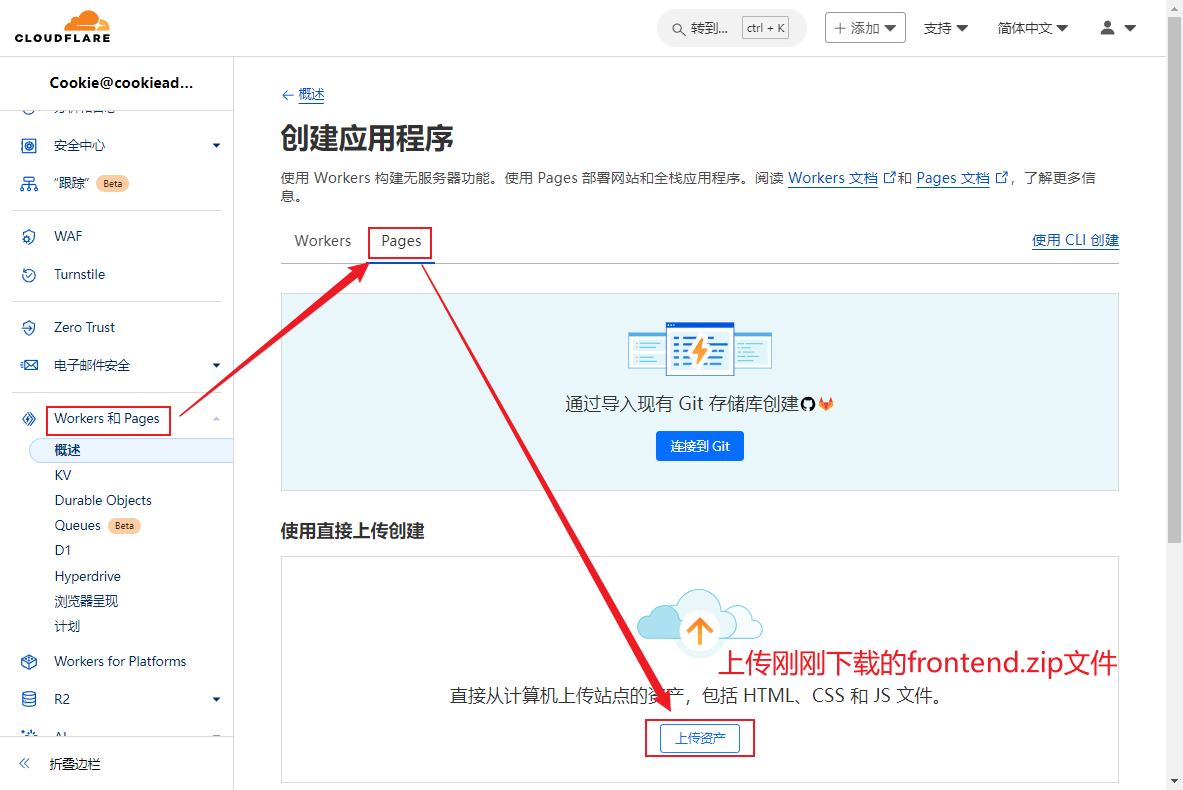
Task: Open the 使用 CLI 创建 link
Action: (x=1075, y=240)
